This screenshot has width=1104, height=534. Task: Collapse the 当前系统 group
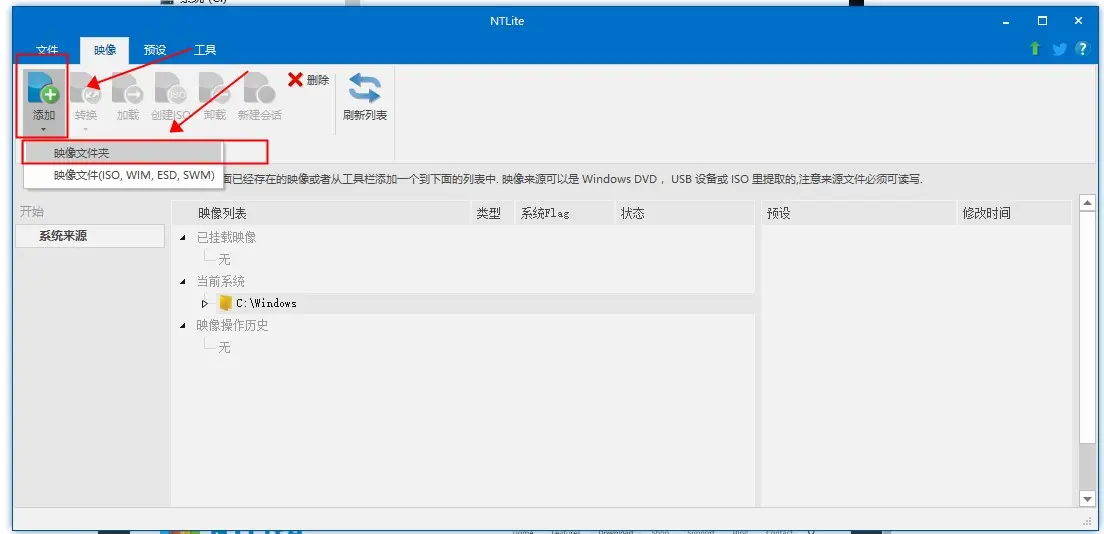coord(183,282)
